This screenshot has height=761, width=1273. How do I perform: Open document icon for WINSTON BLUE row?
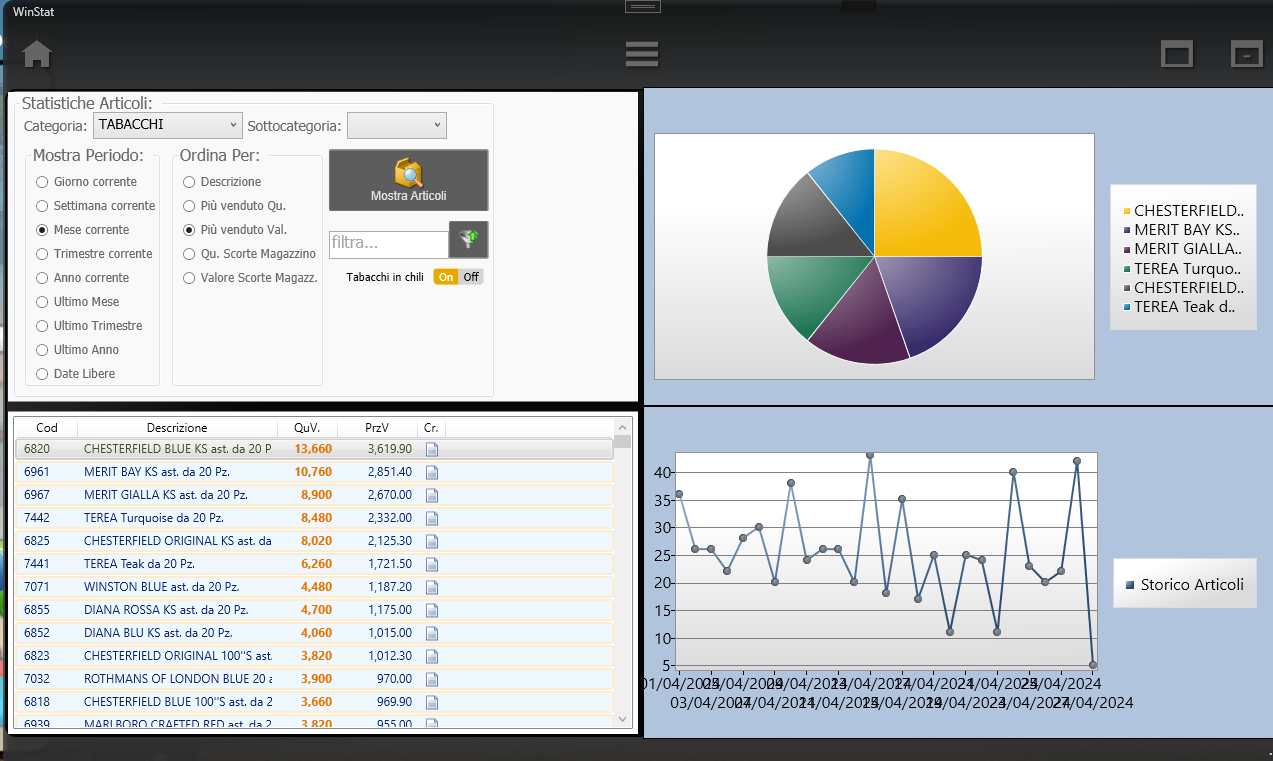pyautogui.click(x=432, y=587)
